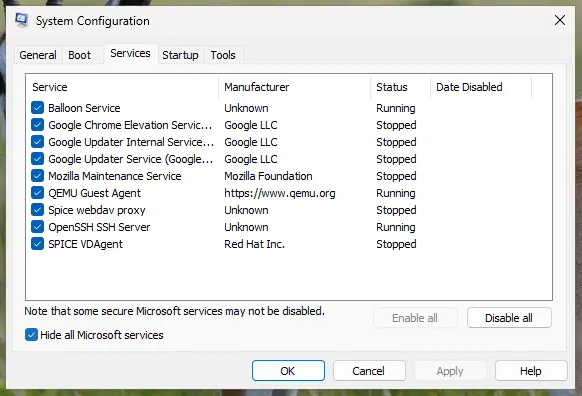582x396 pixels.
Task: Uncheck the SPICE VDAgent checkbox
Action: (37, 244)
